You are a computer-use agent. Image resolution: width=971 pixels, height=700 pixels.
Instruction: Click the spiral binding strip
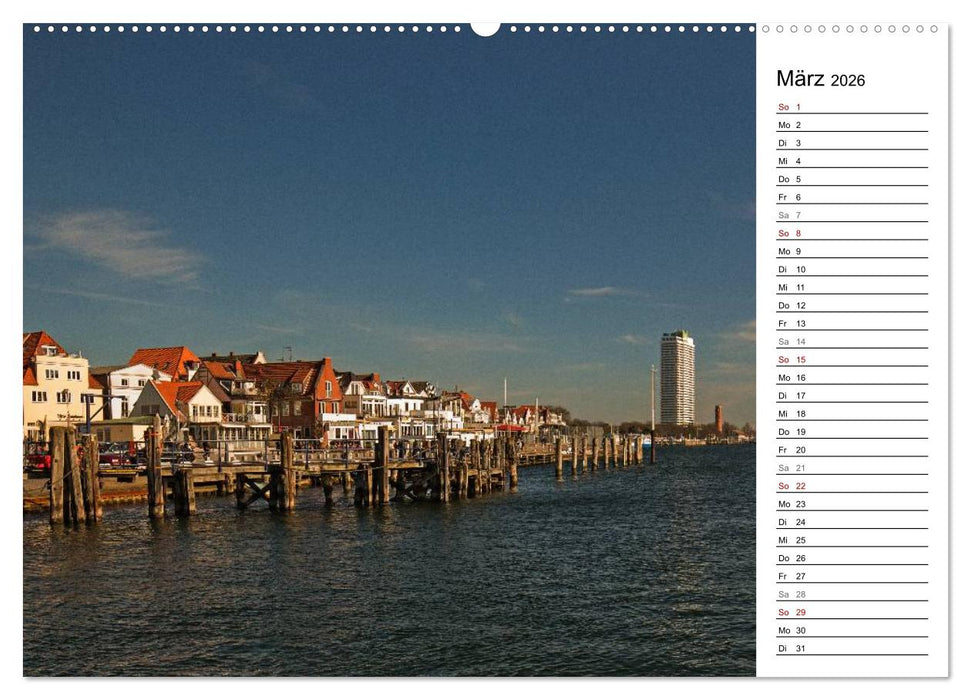click(250, 31)
